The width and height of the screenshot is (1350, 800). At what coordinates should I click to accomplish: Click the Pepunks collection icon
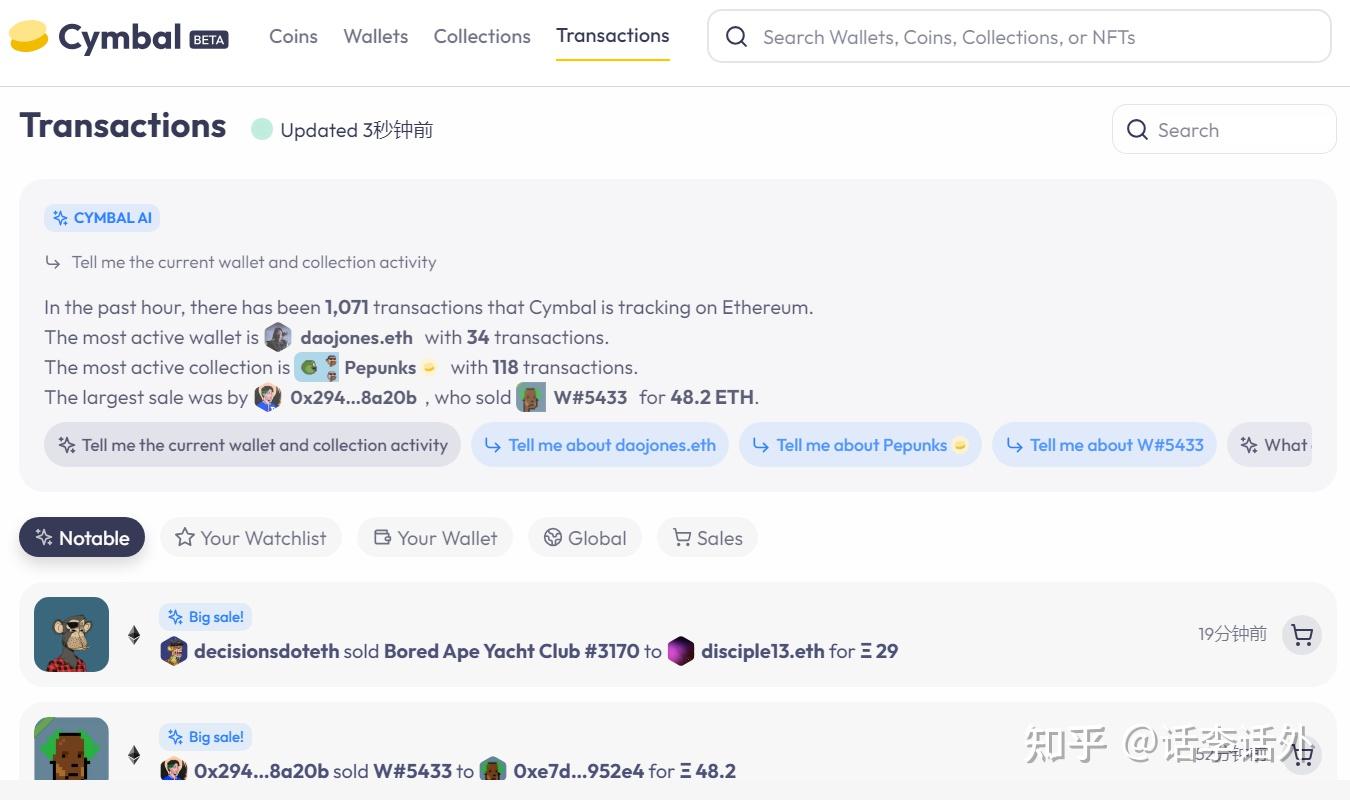[x=316, y=367]
